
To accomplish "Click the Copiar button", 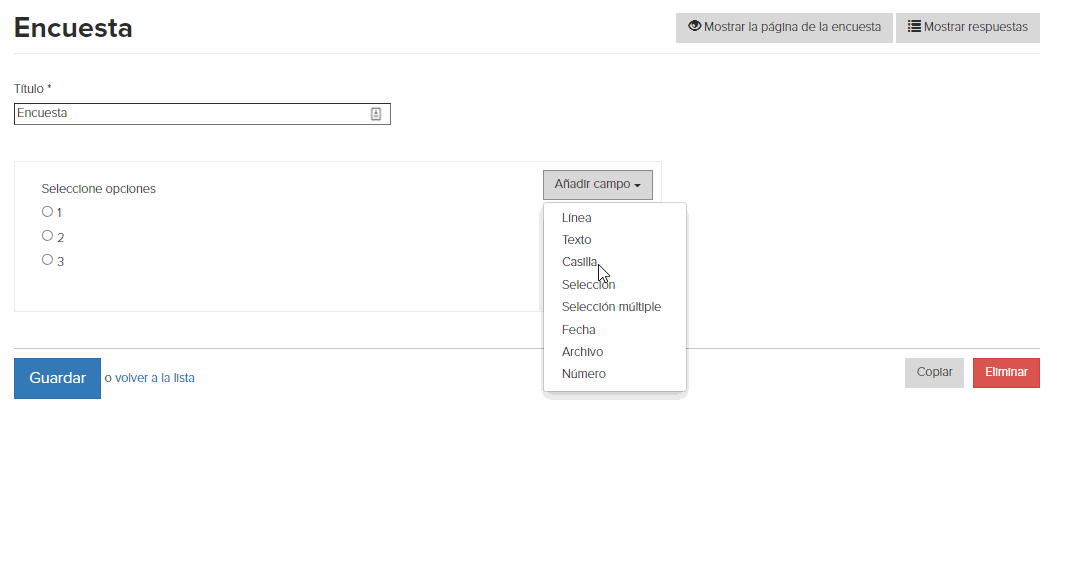I will (x=934, y=372).
